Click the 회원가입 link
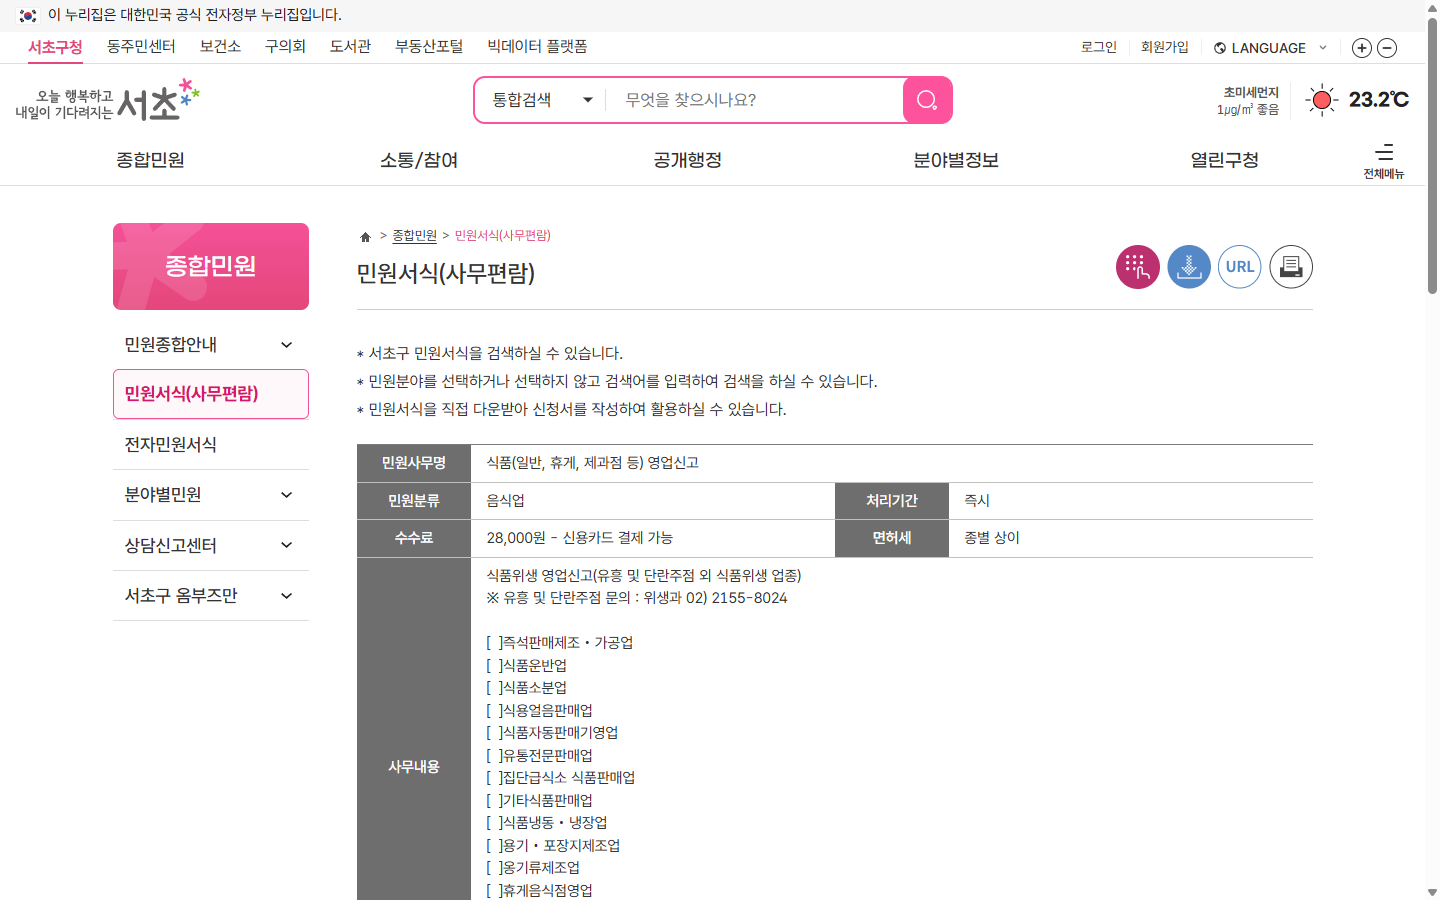1440x900 pixels. [1165, 47]
